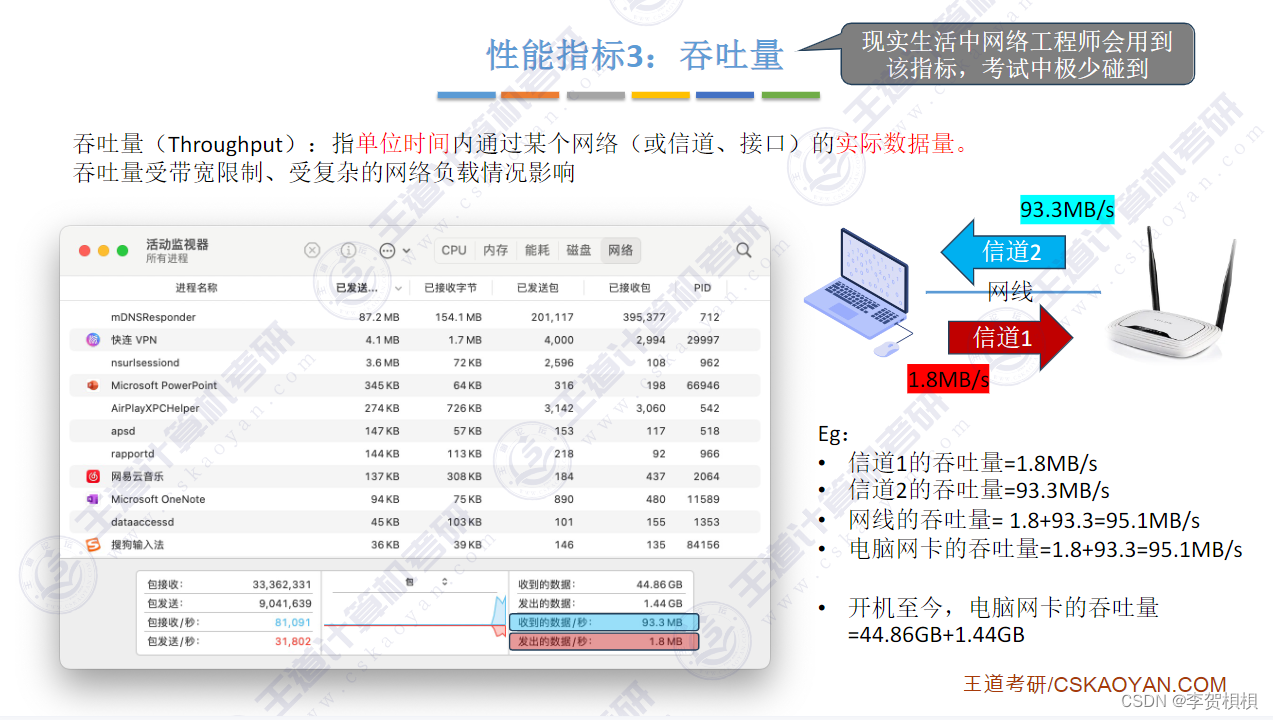Select the nsurlsessiond process row
Image resolution: width=1273 pixels, height=720 pixels.
click(x=415, y=363)
